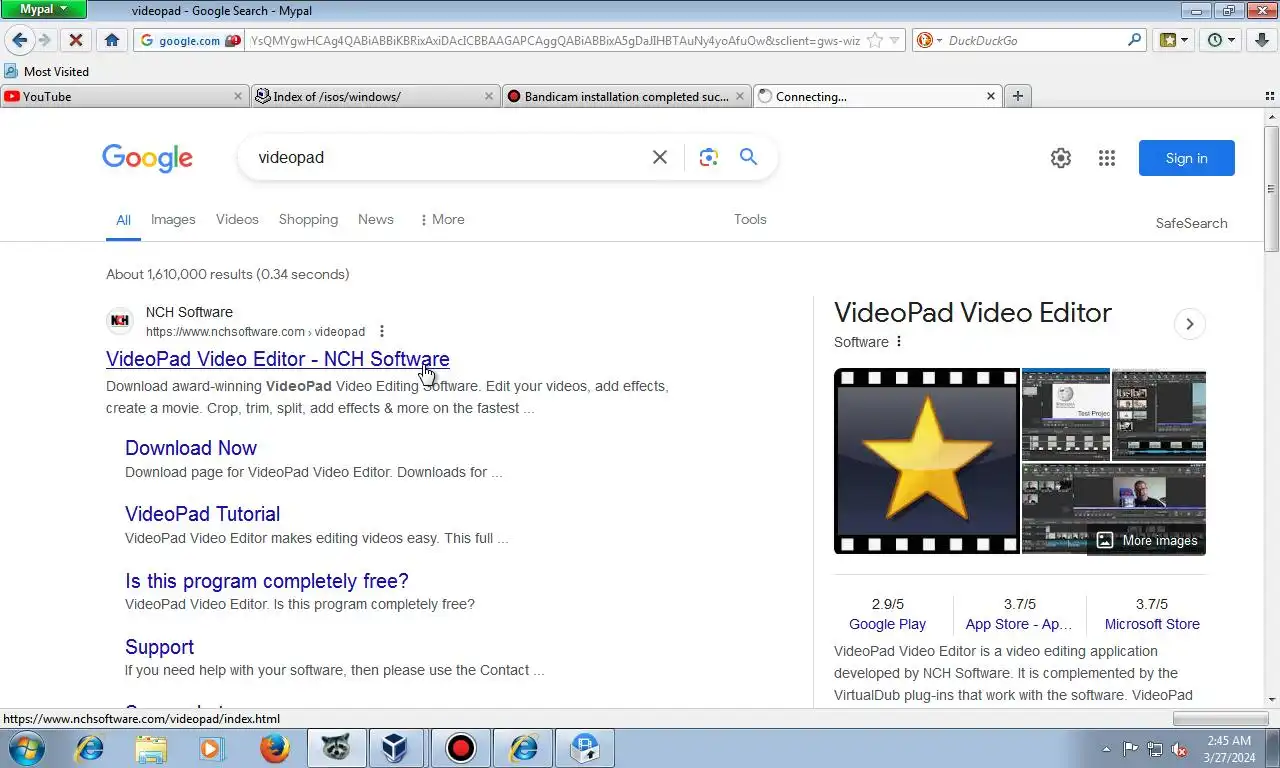Screen dimensions: 1280x768
Task: Open Google quick settings gear
Action: 1061,158
